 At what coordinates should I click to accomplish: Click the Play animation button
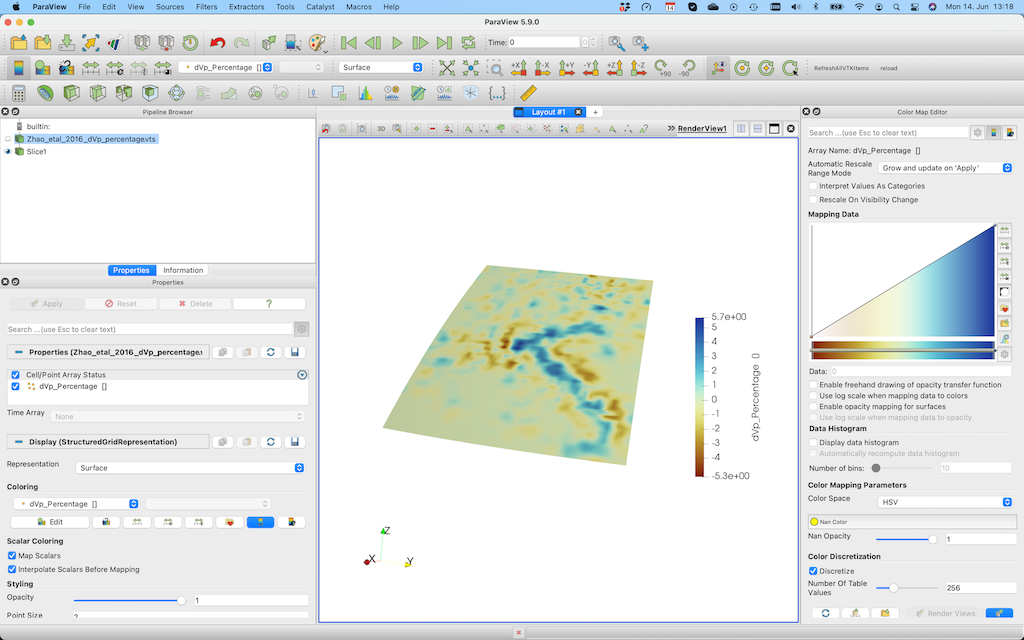pos(397,43)
